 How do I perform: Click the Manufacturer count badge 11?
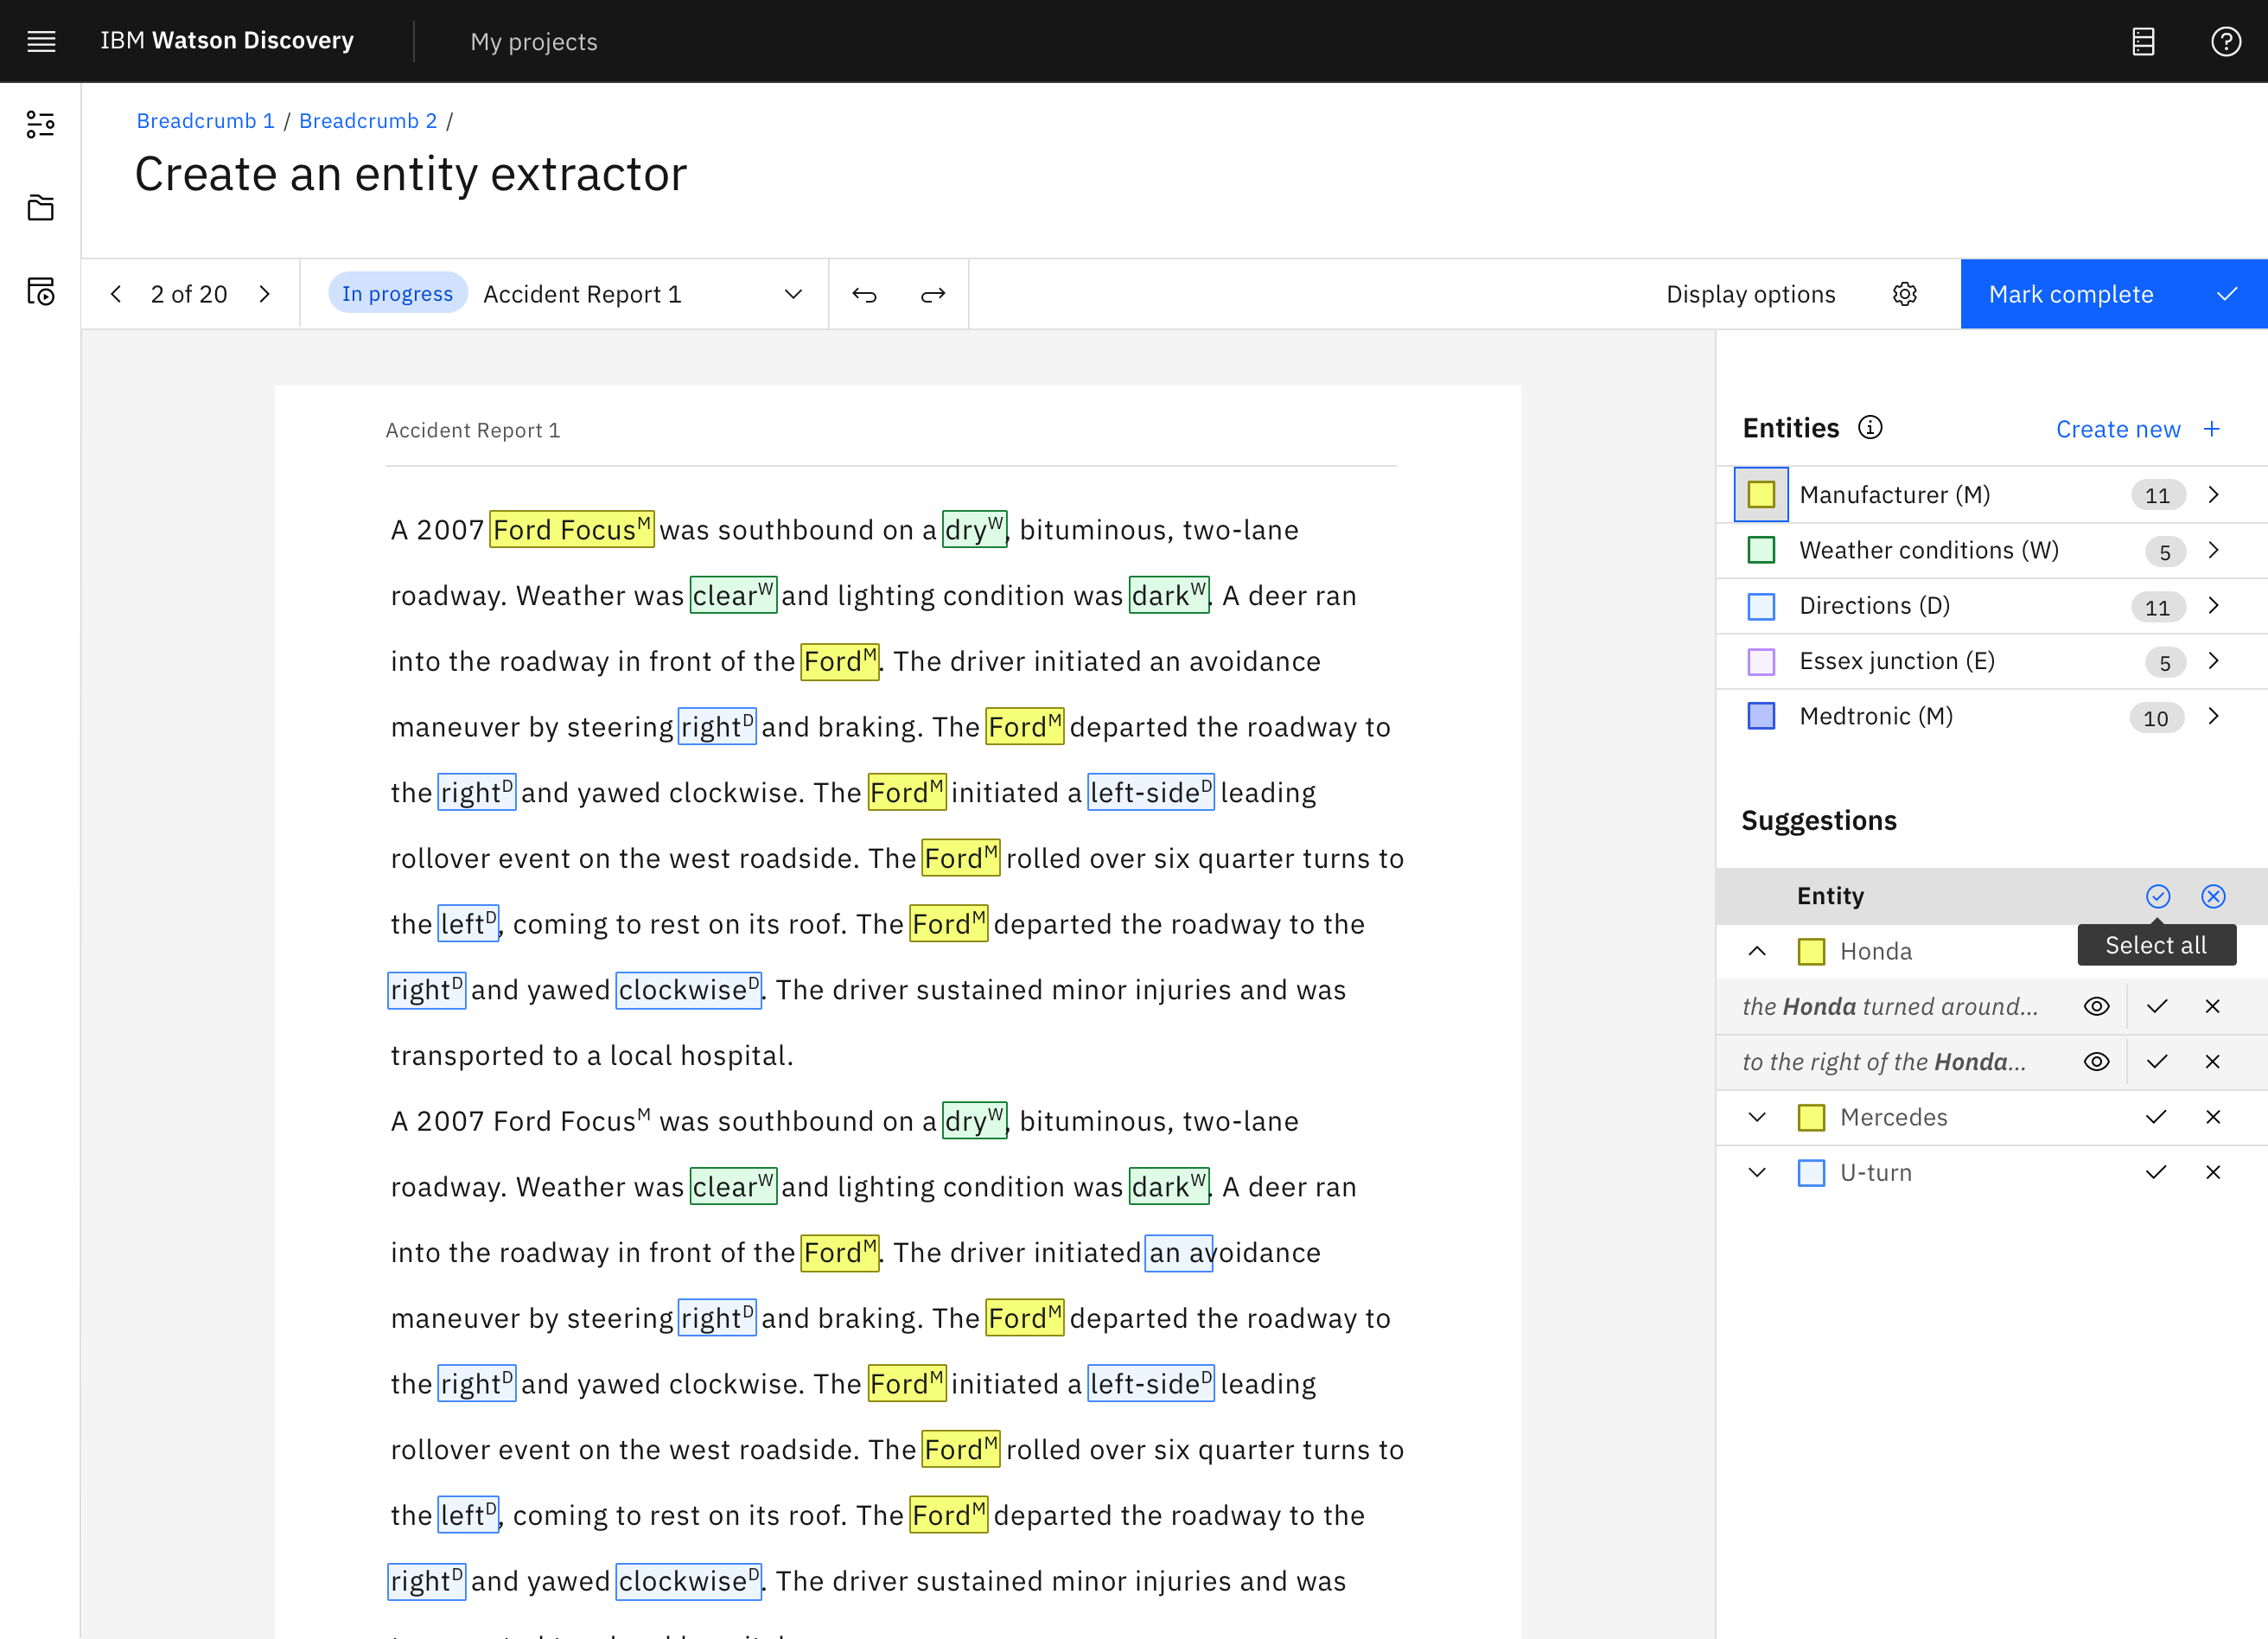(x=2157, y=495)
